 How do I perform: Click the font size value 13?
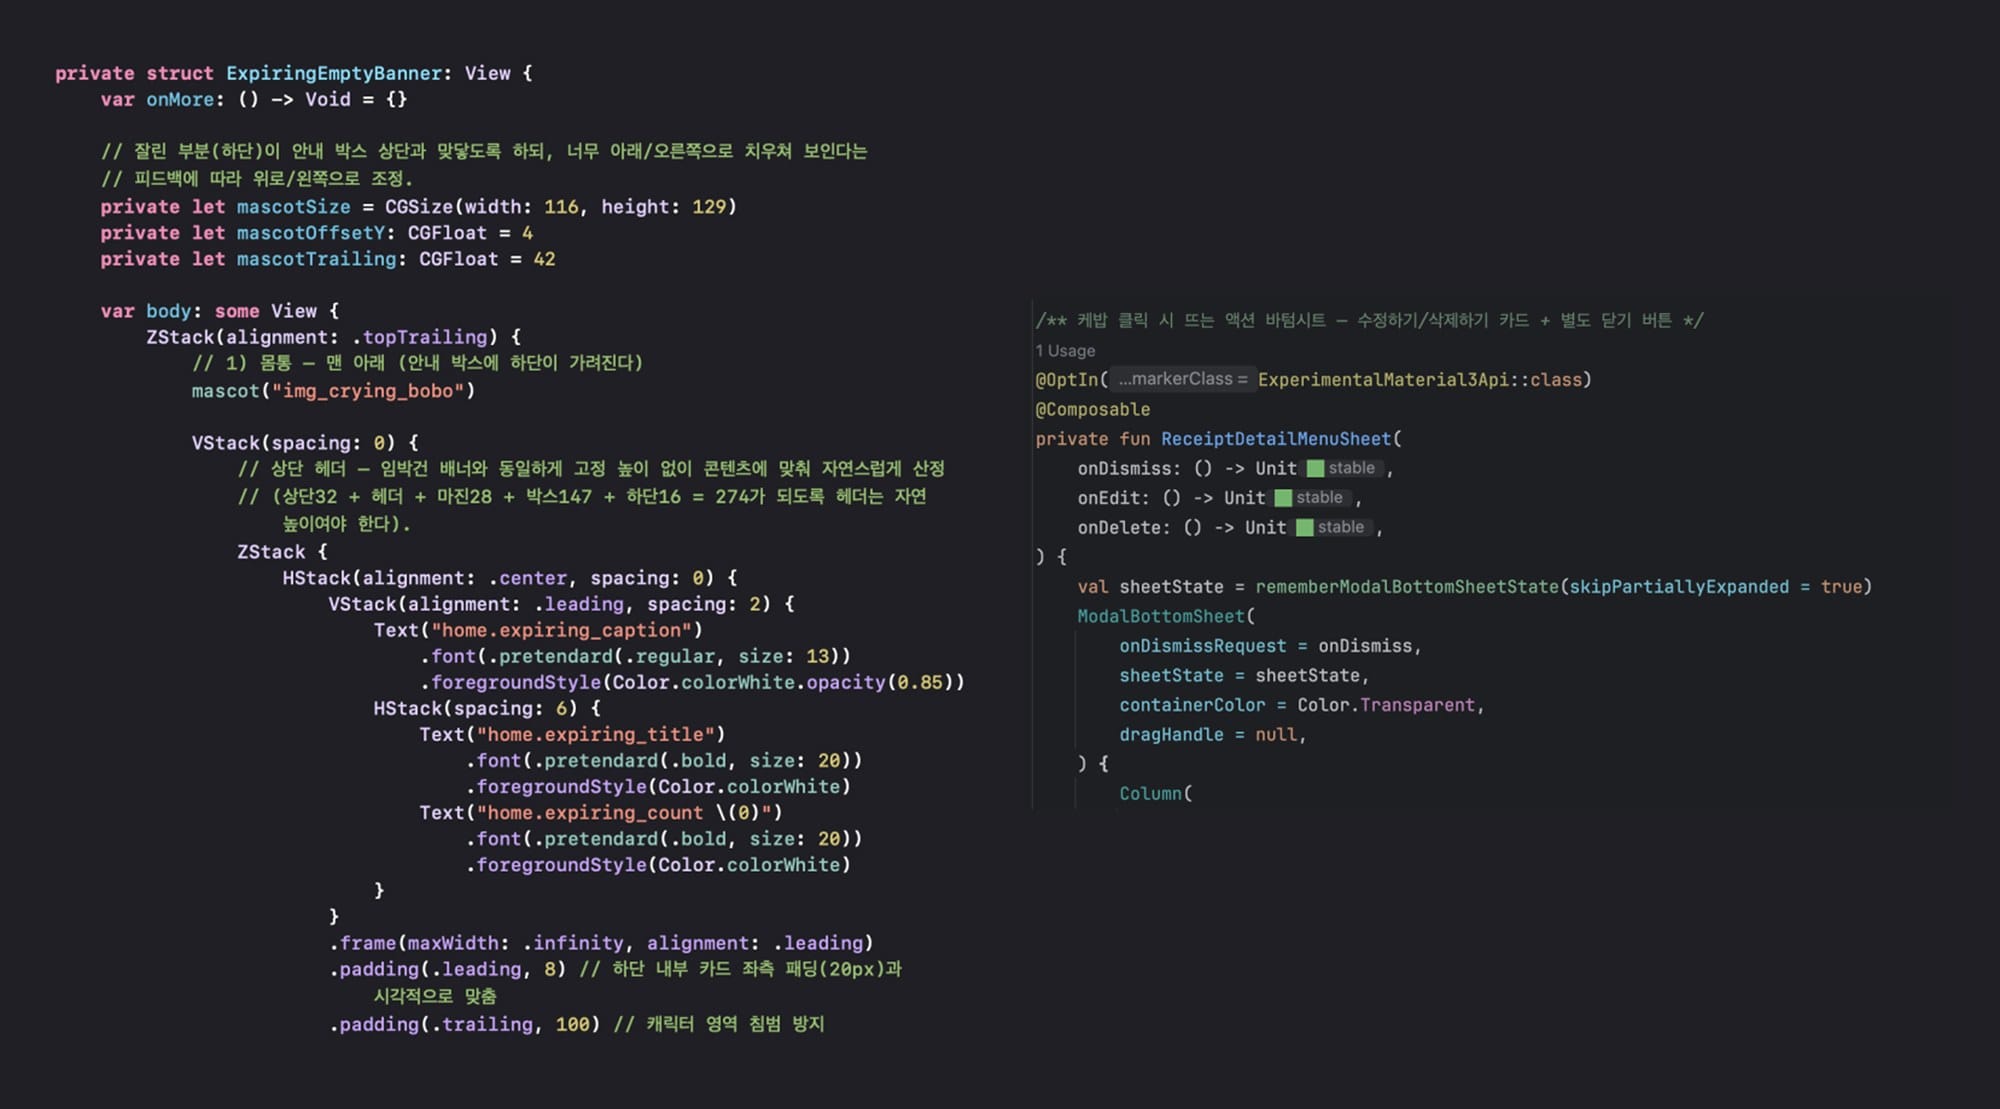click(817, 656)
